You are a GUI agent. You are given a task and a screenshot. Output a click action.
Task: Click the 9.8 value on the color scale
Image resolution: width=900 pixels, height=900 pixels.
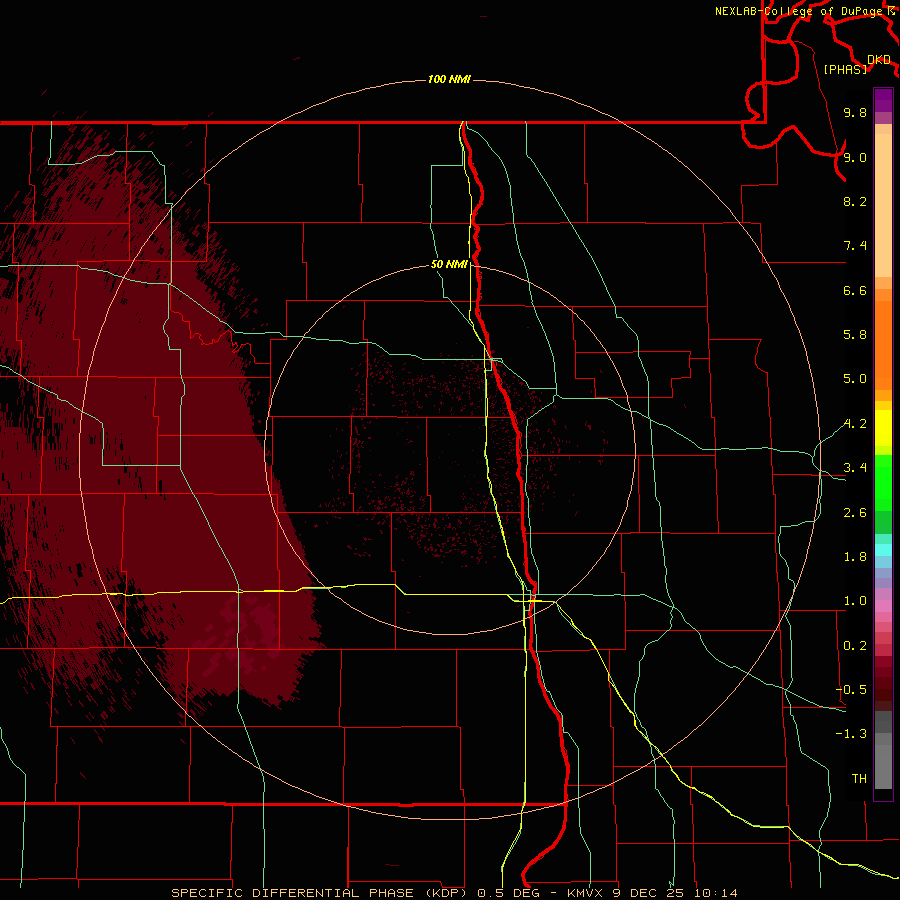(855, 113)
